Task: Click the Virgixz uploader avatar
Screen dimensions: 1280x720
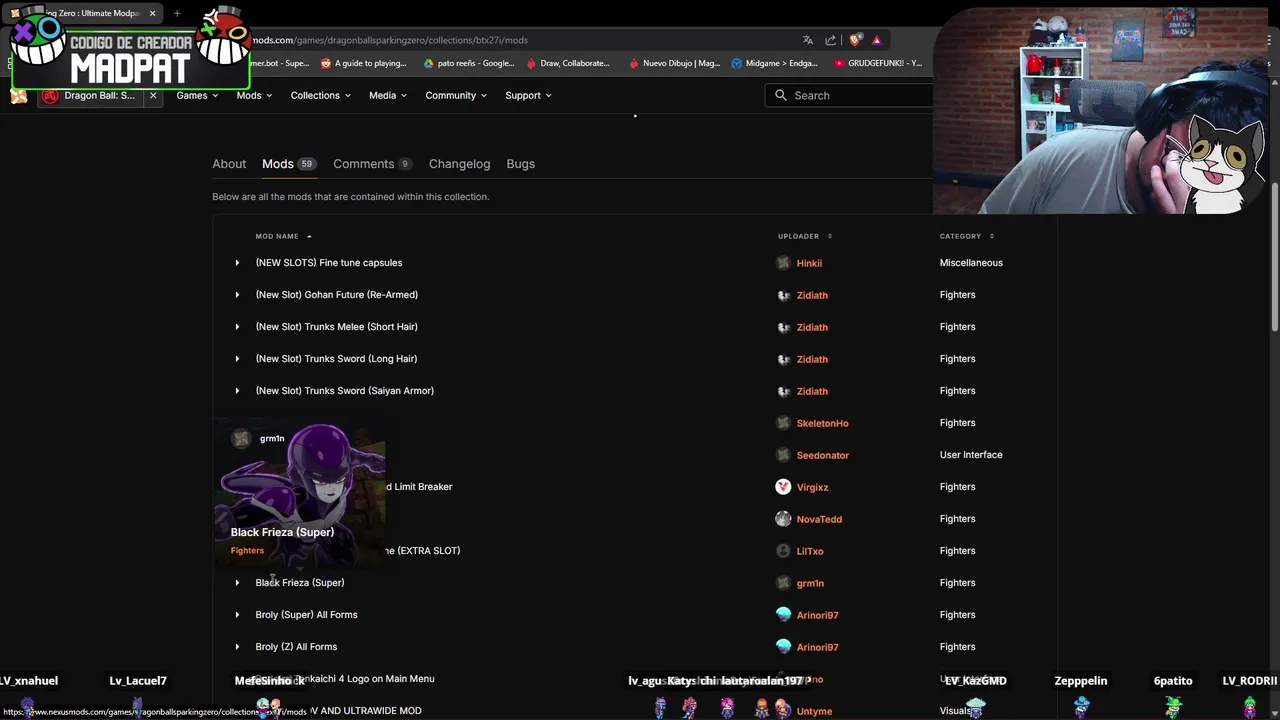Action: pyautogui.click(x=783, y=487)
